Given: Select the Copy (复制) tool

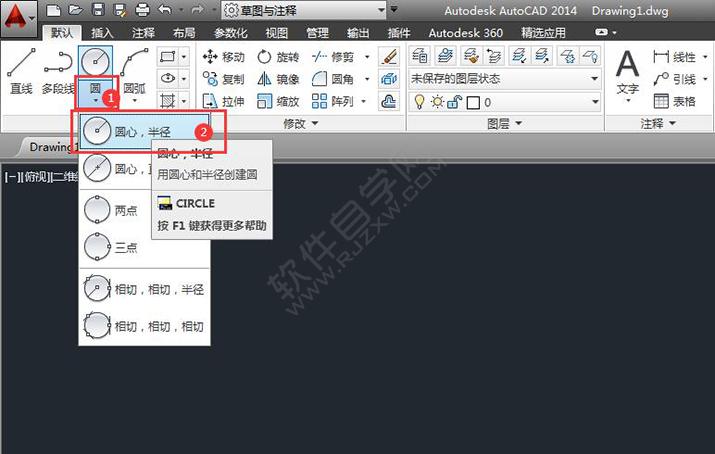Looking at the screenshot, I should coord(223,79).
